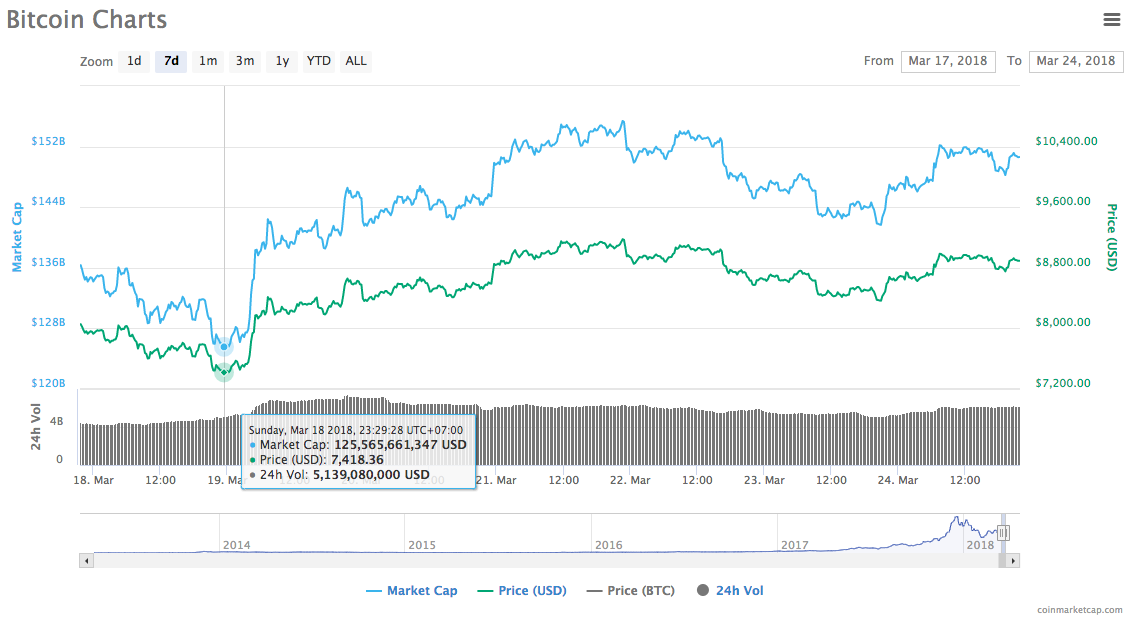Open the chart export hamburger menu

pyautogui.click(x=1111, y=18)
